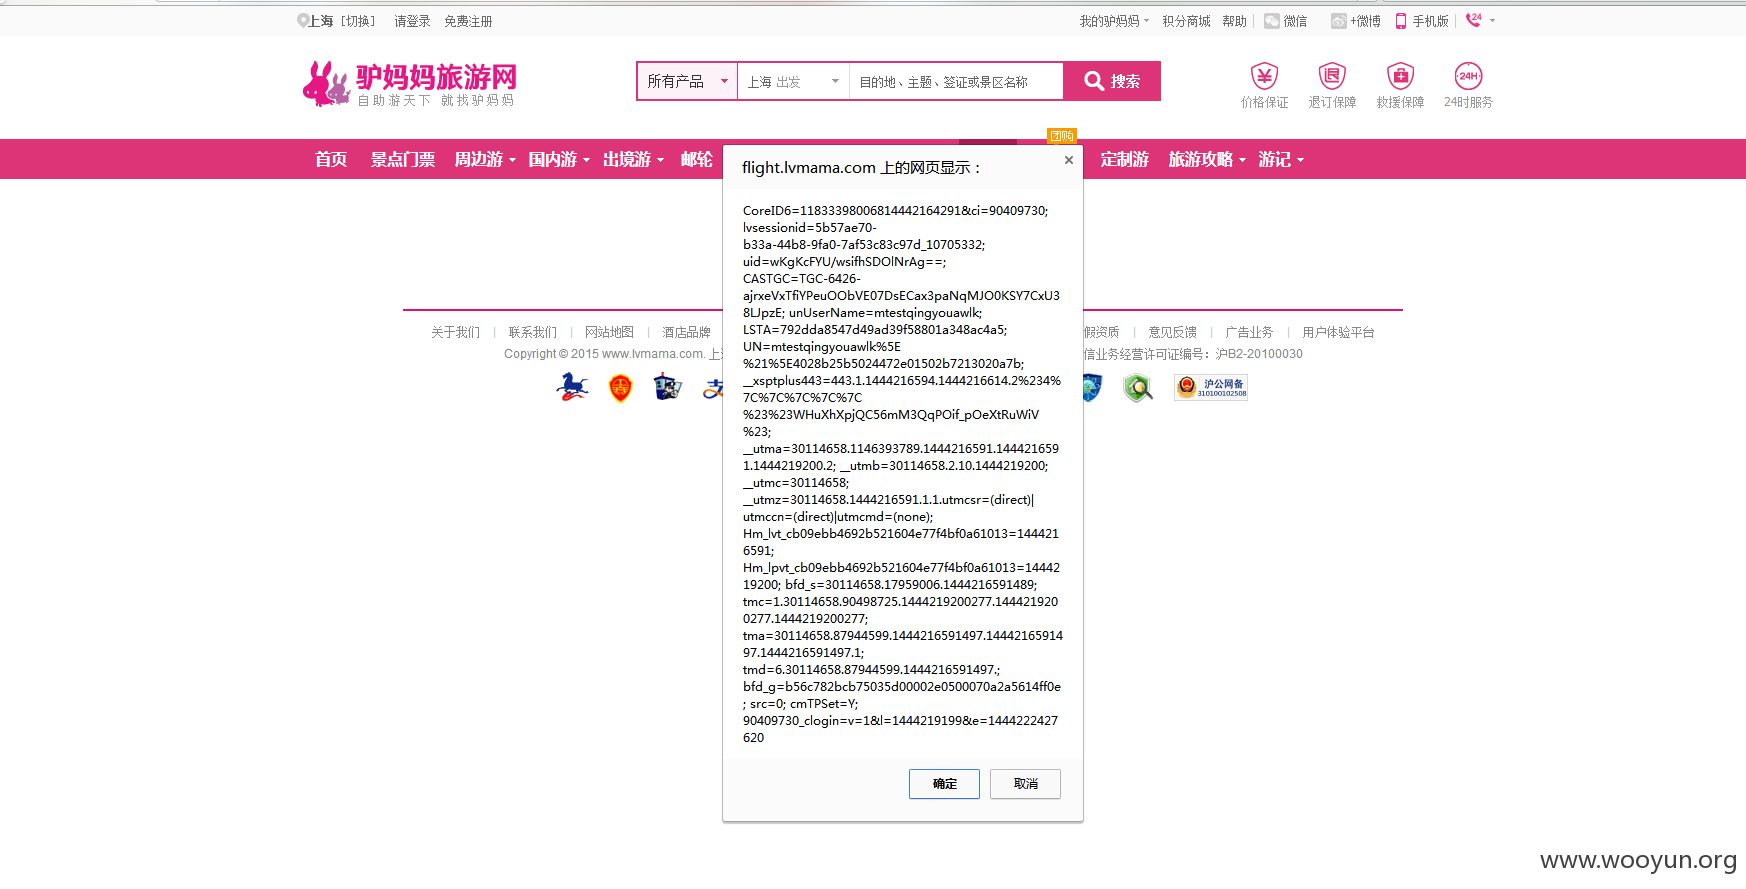
Task: Expand the 游记 menu arrow
Action: [x=1300, y=160]
